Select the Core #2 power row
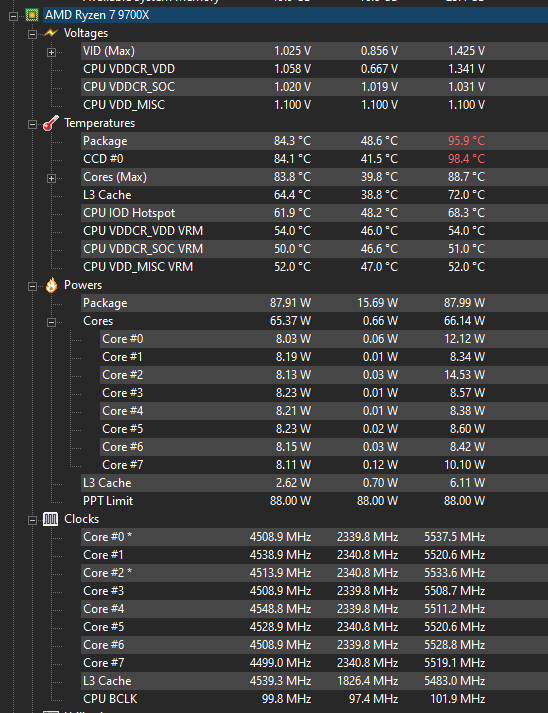Image resolution: width=548 pixels, height=713 pixels. (324, 375)
